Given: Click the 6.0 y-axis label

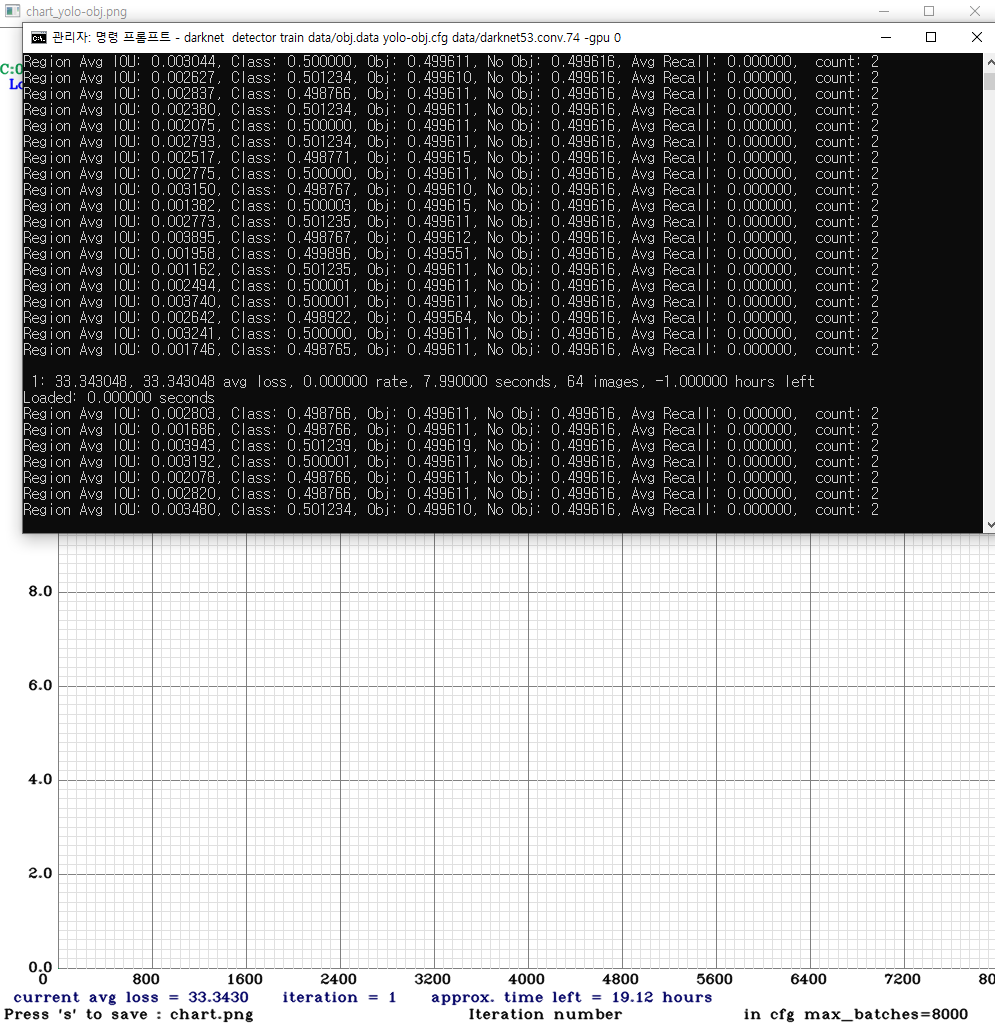Looking at the screenshot, I should click(x=40, y=686).
